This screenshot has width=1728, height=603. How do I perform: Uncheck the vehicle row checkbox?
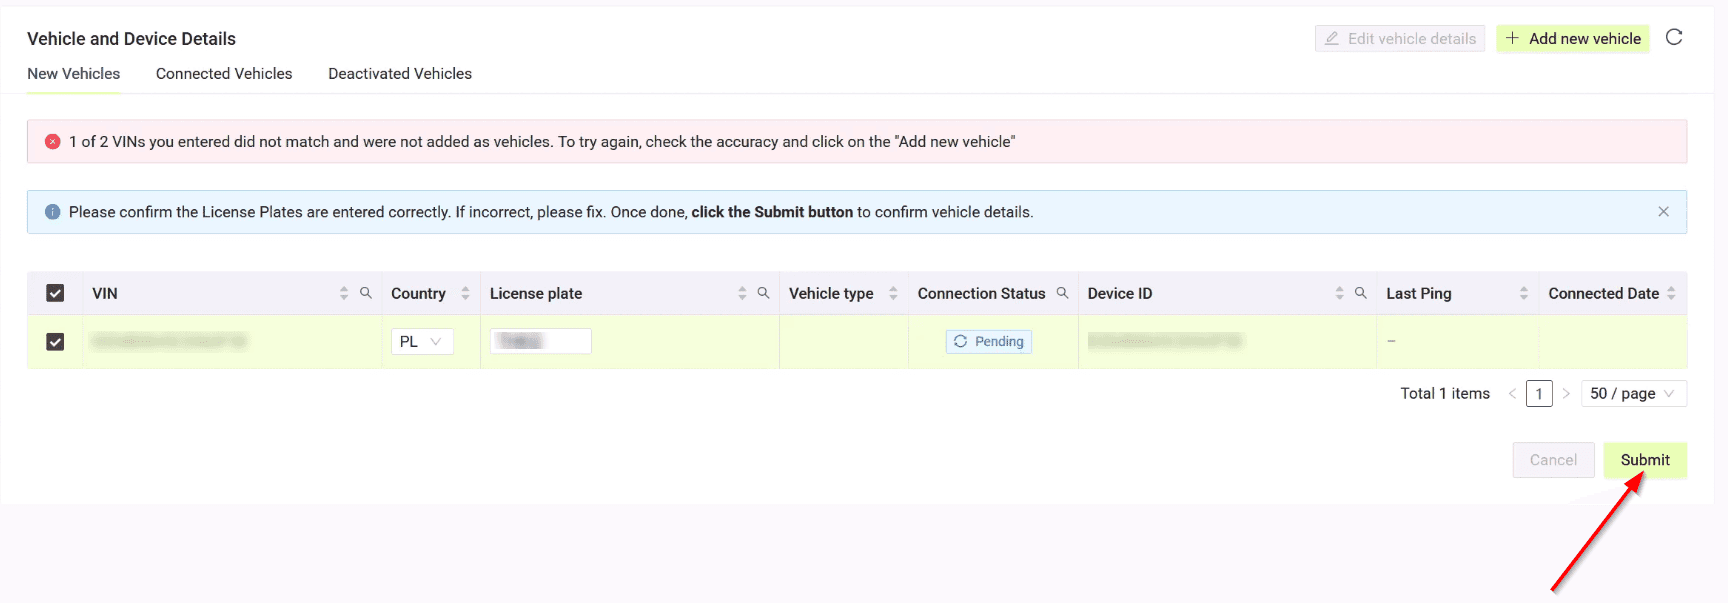55,342
